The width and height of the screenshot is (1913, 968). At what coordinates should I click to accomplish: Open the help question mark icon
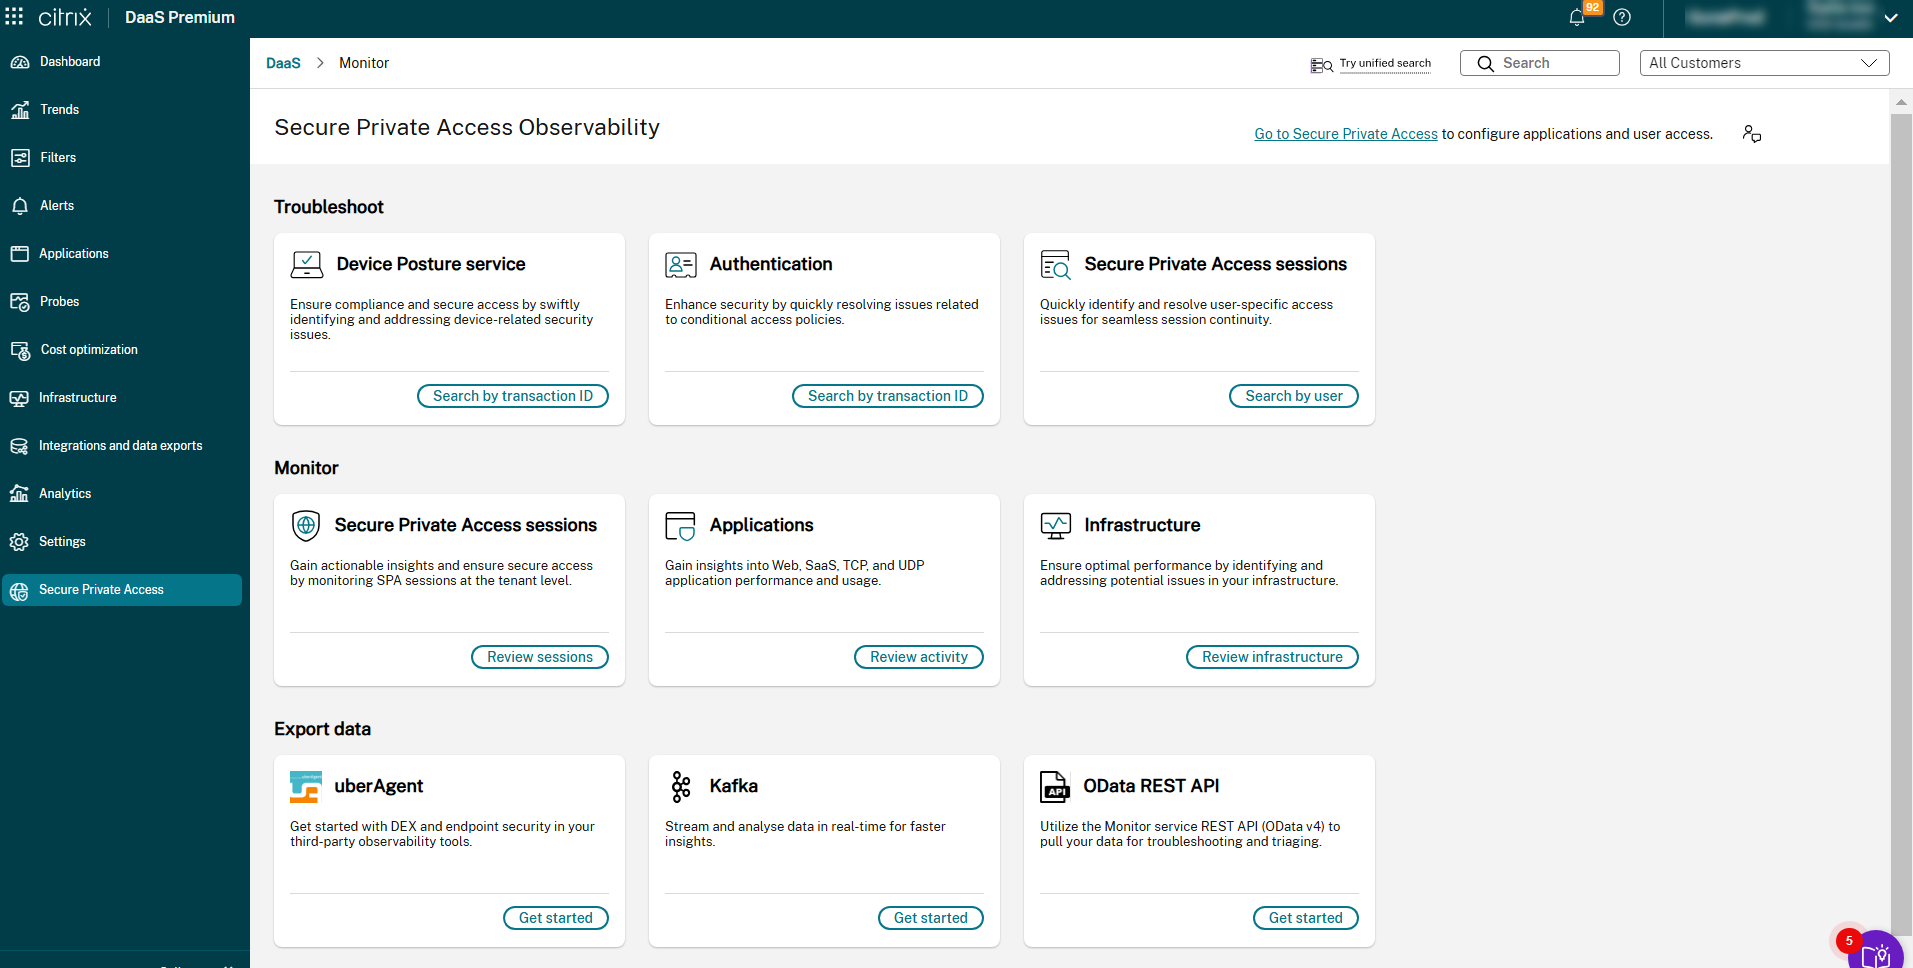point(1622,17)
